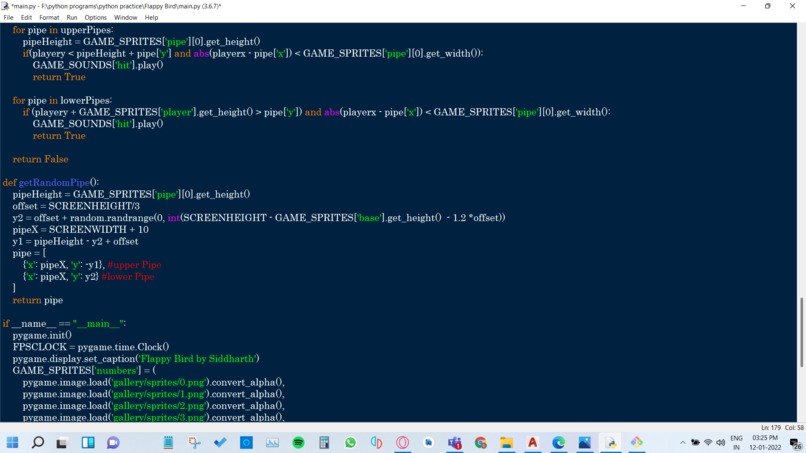Click 'return False' code line

coord(40,159)
